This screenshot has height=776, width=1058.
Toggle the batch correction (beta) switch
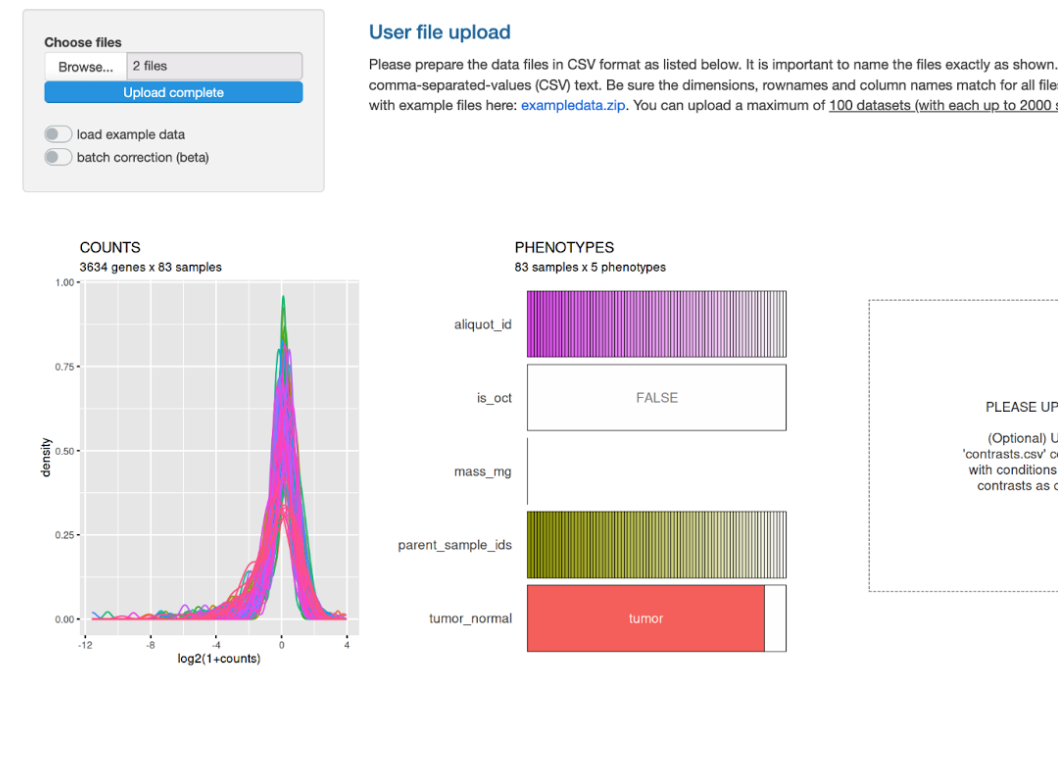click(59, 157)
